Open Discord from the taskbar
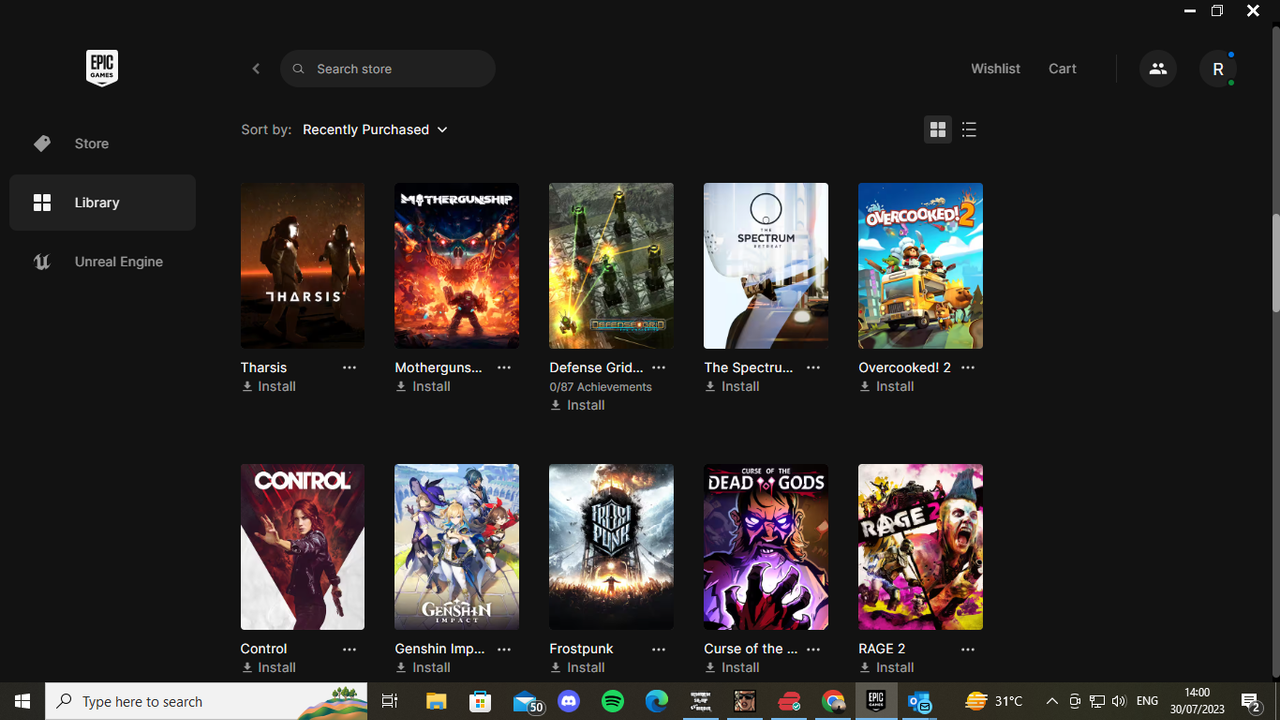Viewport: 1280px width, 720px height. 569,701
